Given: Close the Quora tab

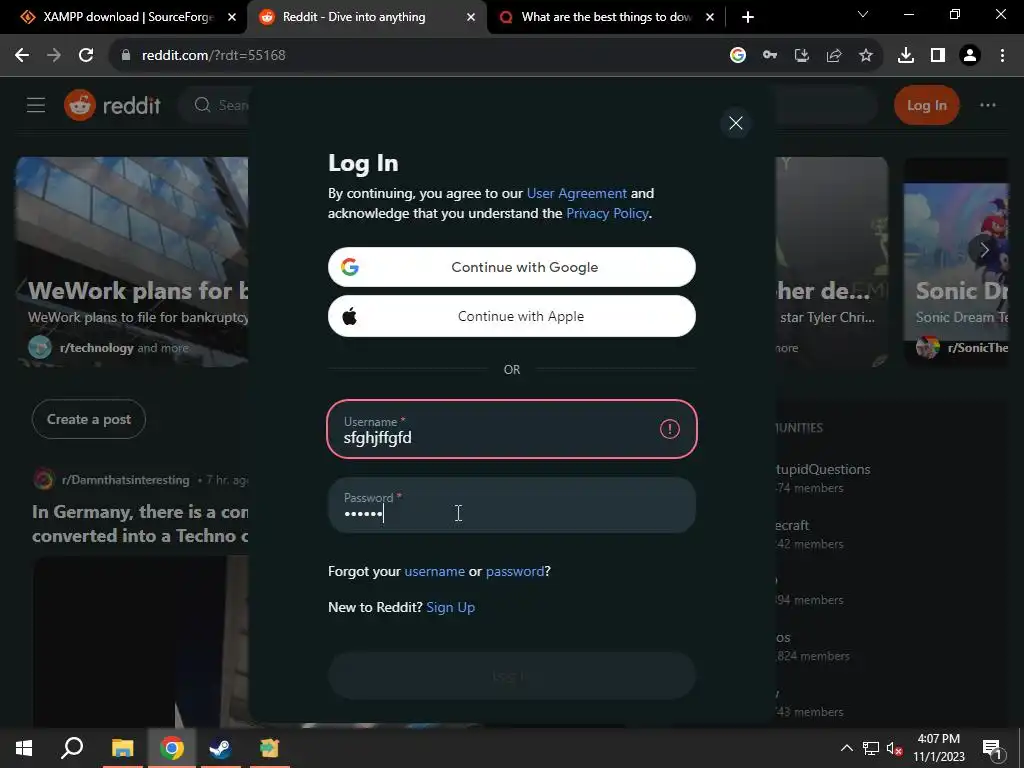Looking at the screenshot, I should [710, 17].
